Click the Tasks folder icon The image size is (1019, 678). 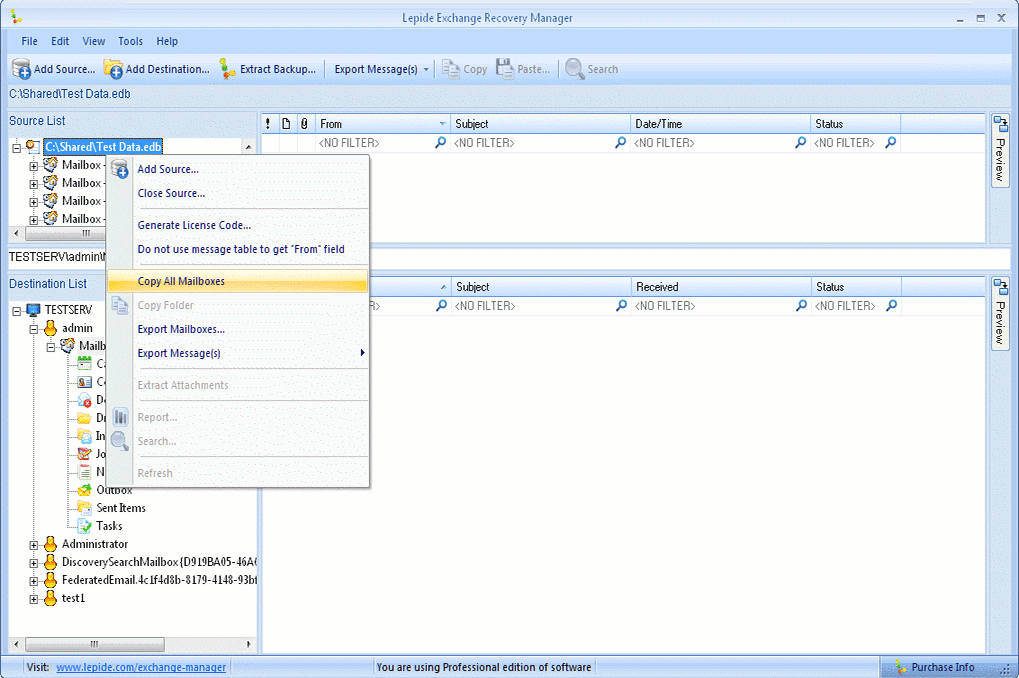[x=84, y=526]
